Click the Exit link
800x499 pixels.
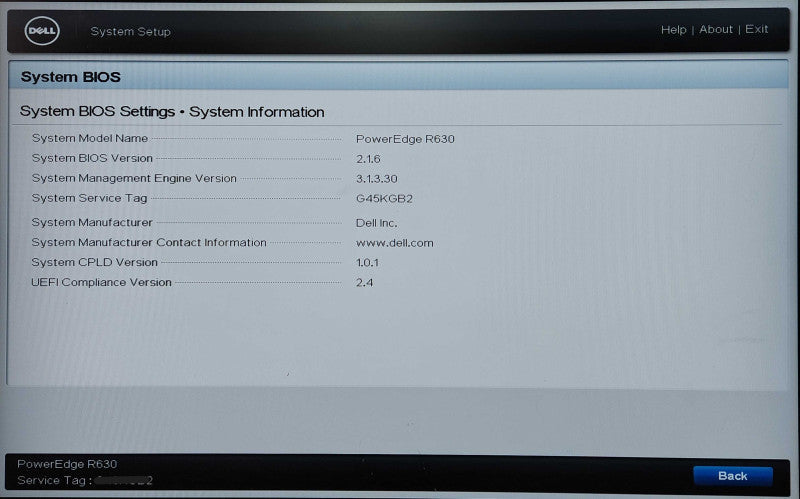pyautogui.click(x=757, y=29)
